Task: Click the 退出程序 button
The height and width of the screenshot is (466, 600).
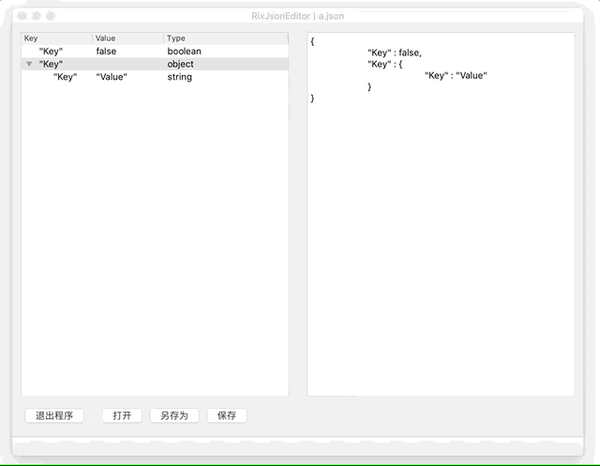Action: pyautogui.click(x=54, y=415)
